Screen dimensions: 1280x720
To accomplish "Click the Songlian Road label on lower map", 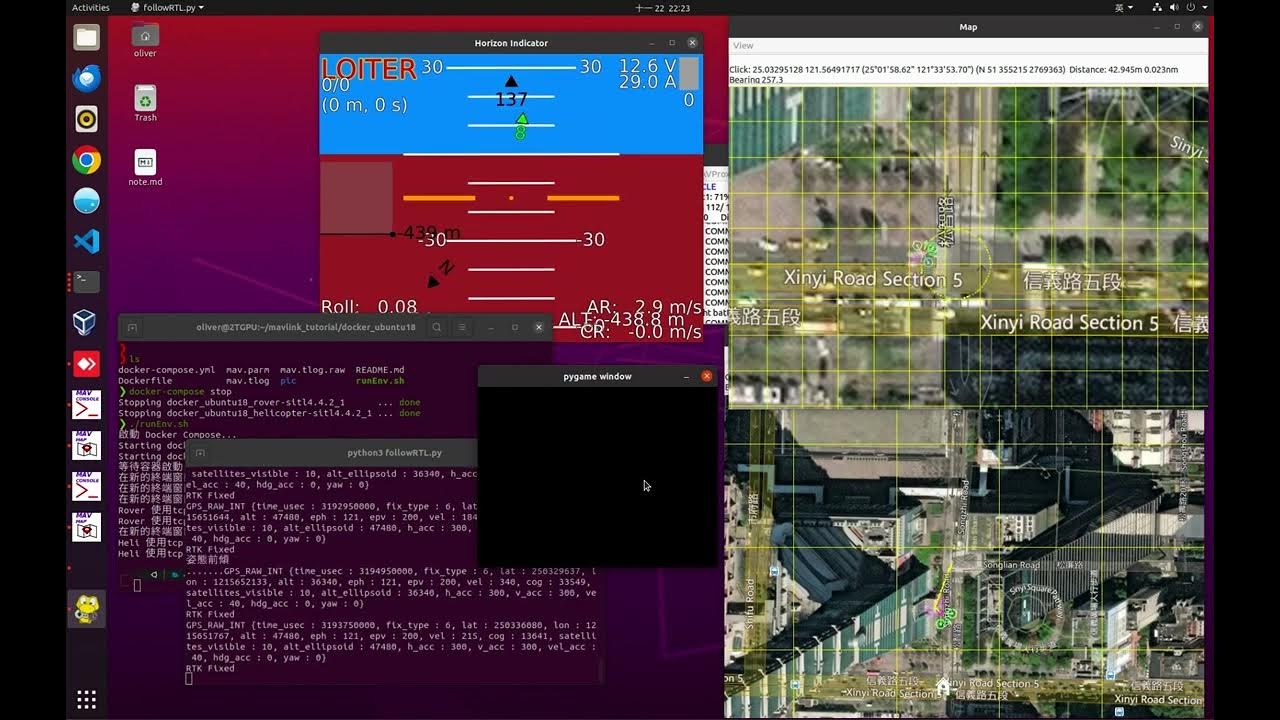I will click(x=1011, y=565).
